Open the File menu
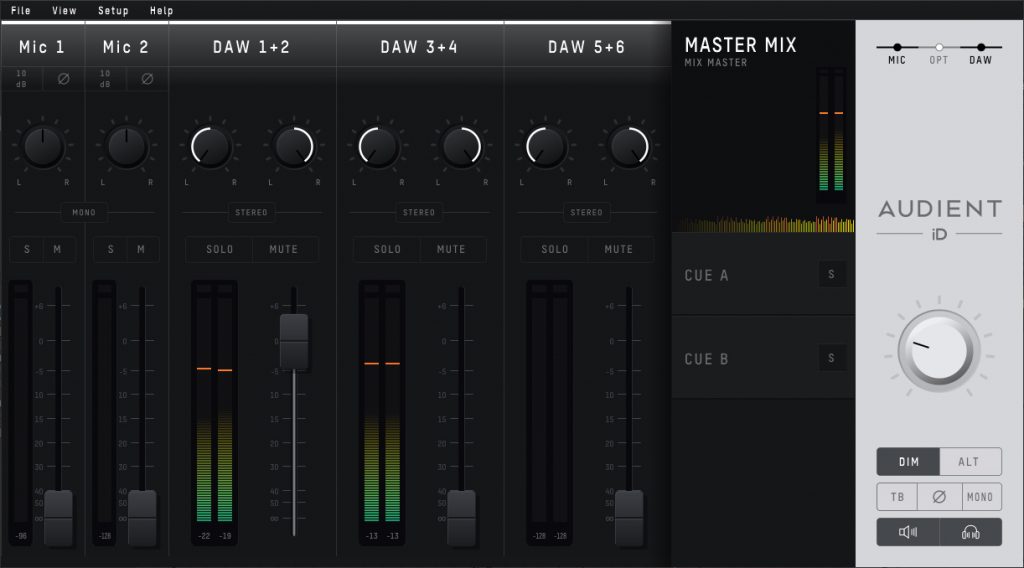Image resolution: width=1024 pixels, height=568 pixels. tap(21, 10)
